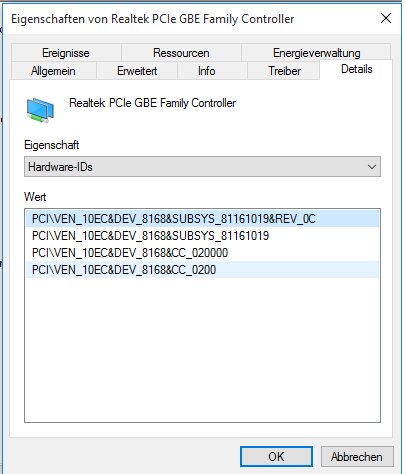Close the properties dialog with X
Screen dimensions: 406x474
point(386,18)
